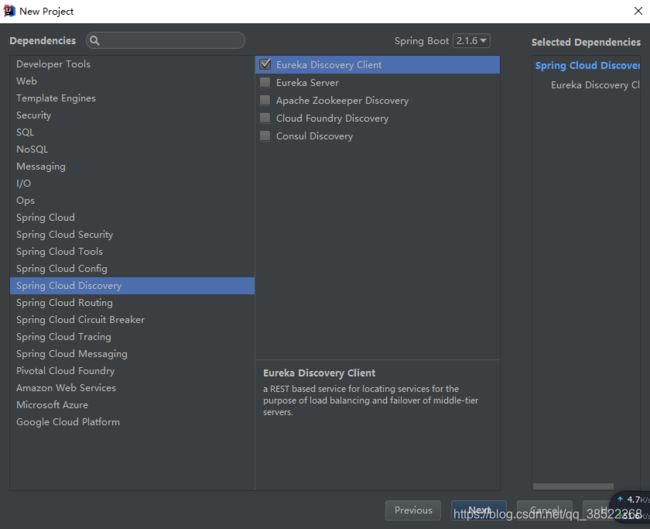Open Amazon Web Services category

[x=132, y=388]
